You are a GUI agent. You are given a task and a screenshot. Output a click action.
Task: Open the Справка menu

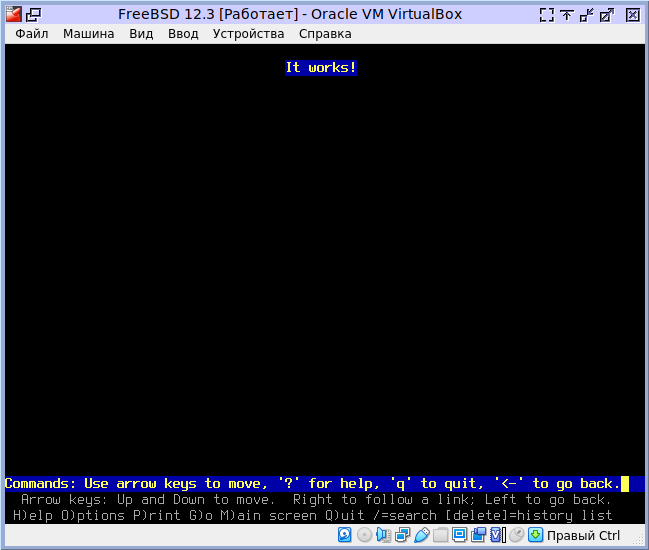tap(325, 34)
